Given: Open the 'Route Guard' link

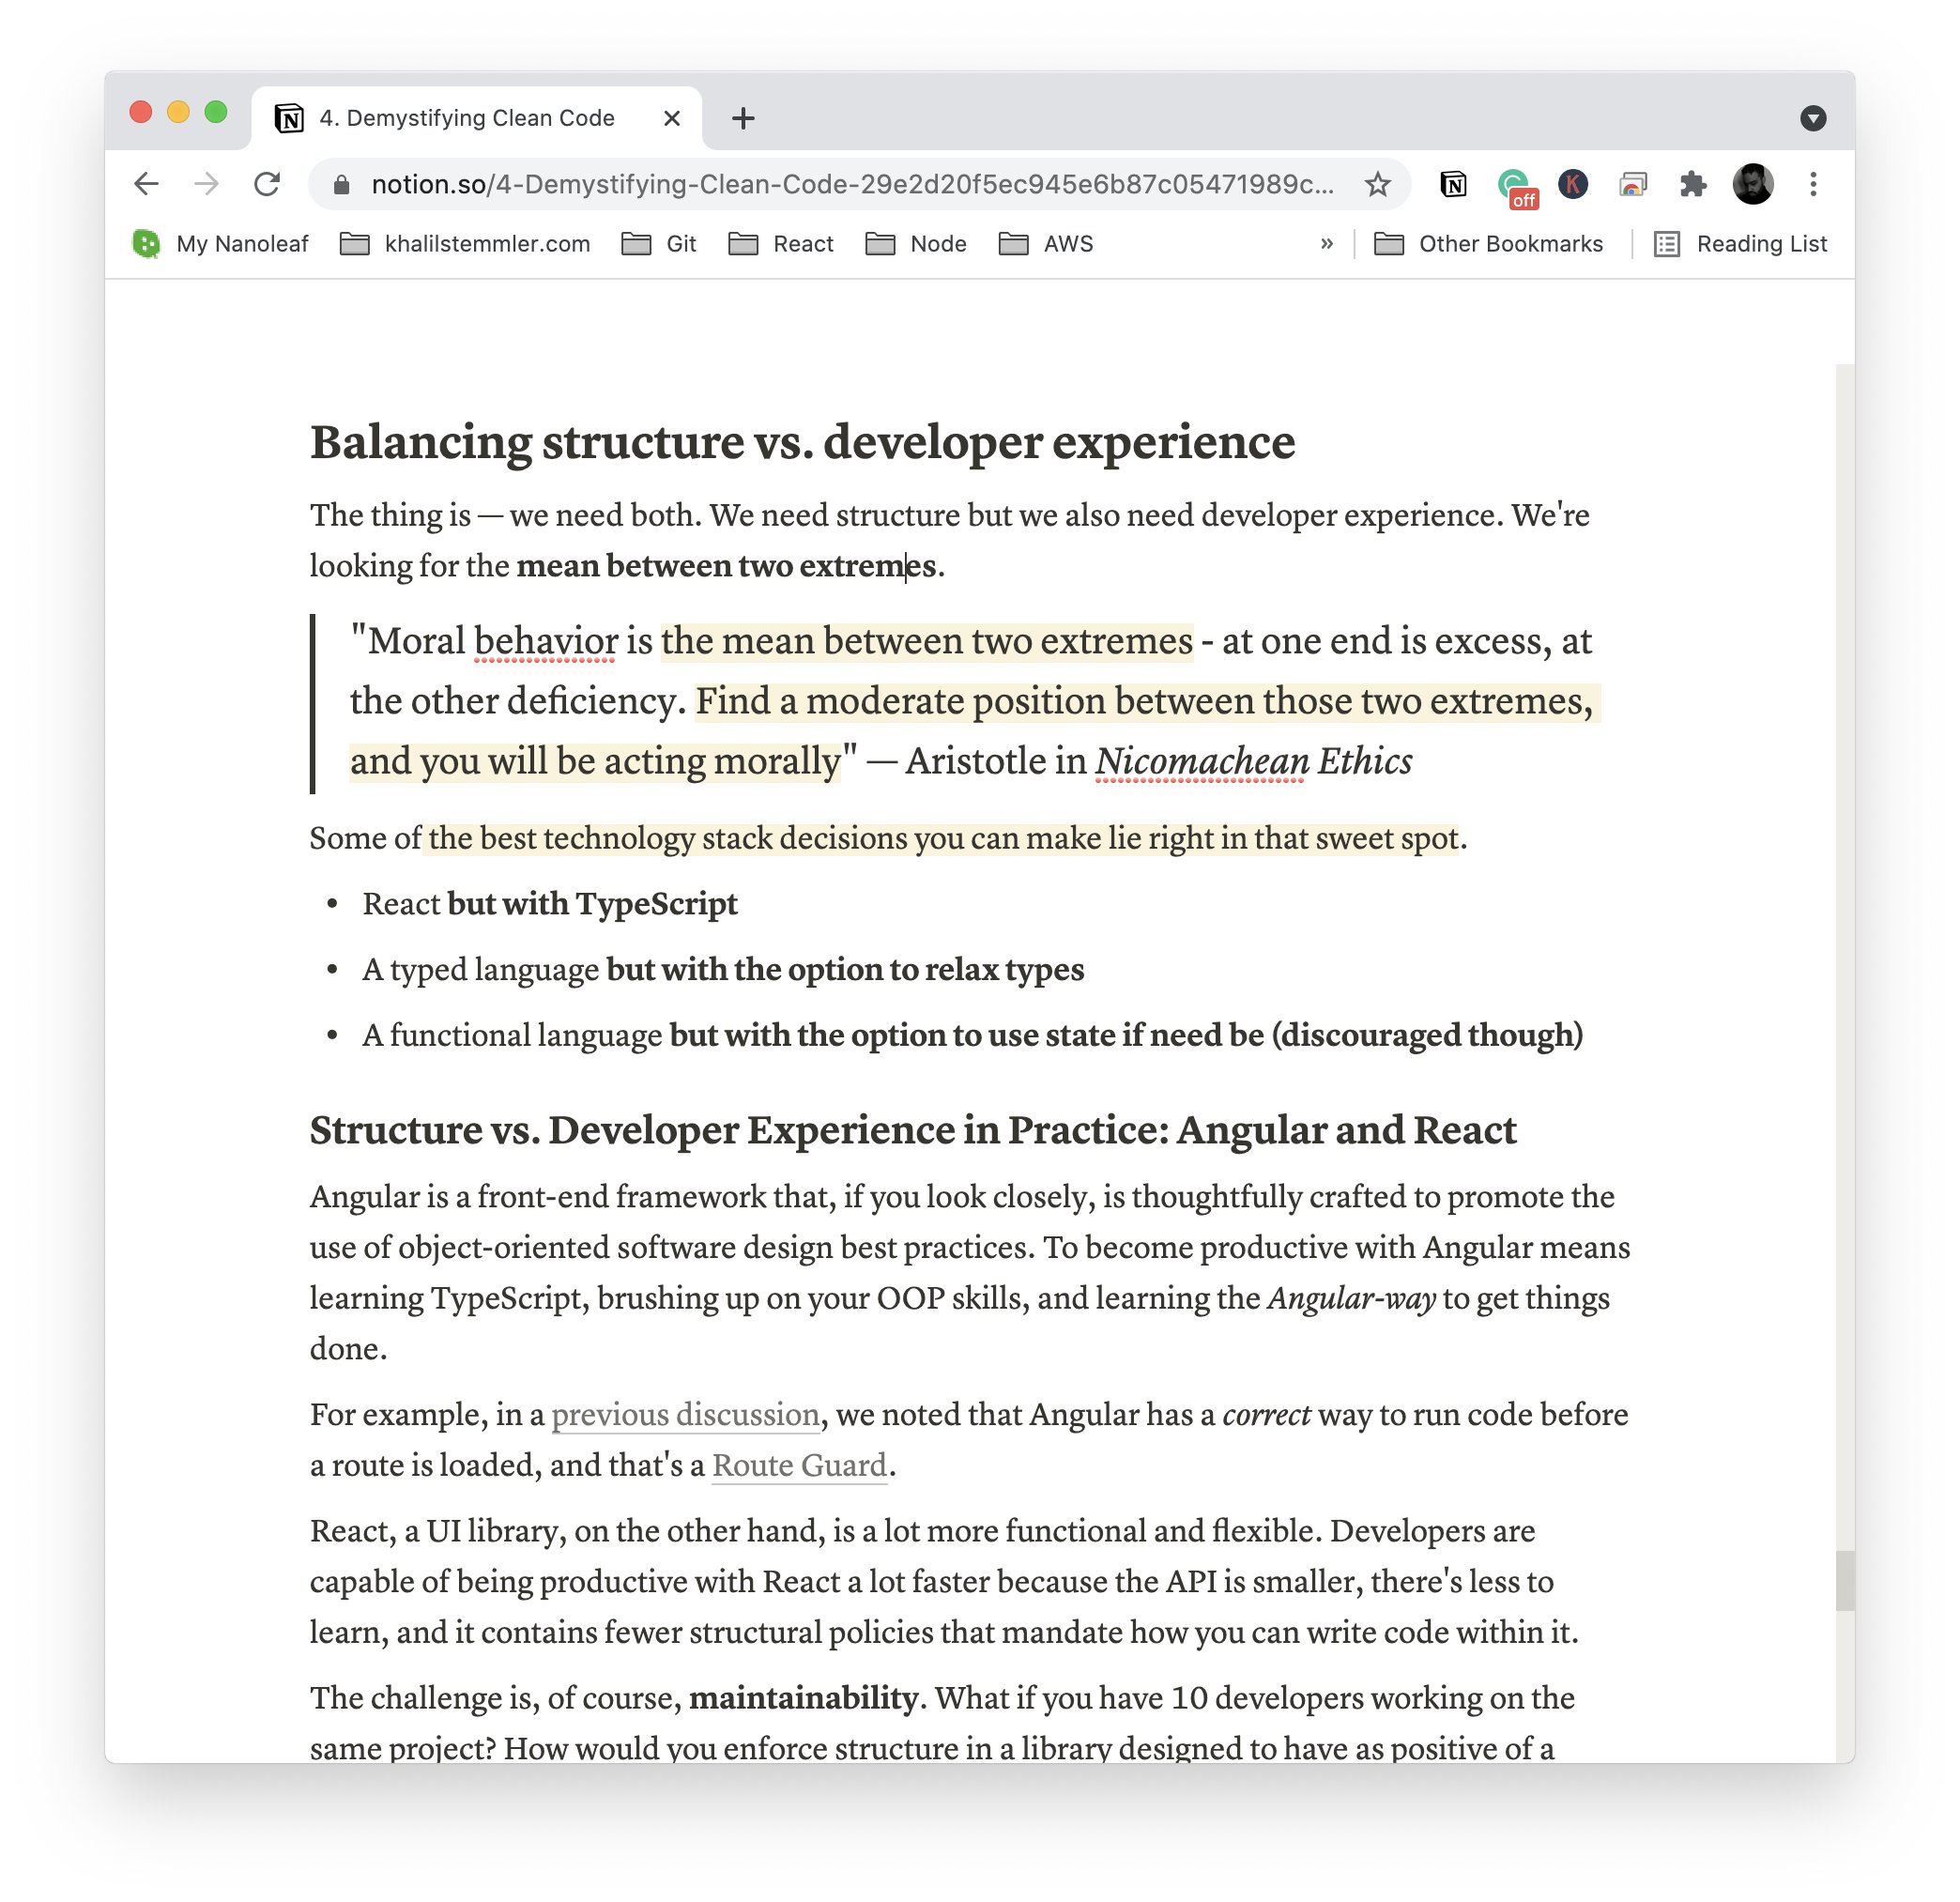Looking at the screenshot, I should point(799,1465).
